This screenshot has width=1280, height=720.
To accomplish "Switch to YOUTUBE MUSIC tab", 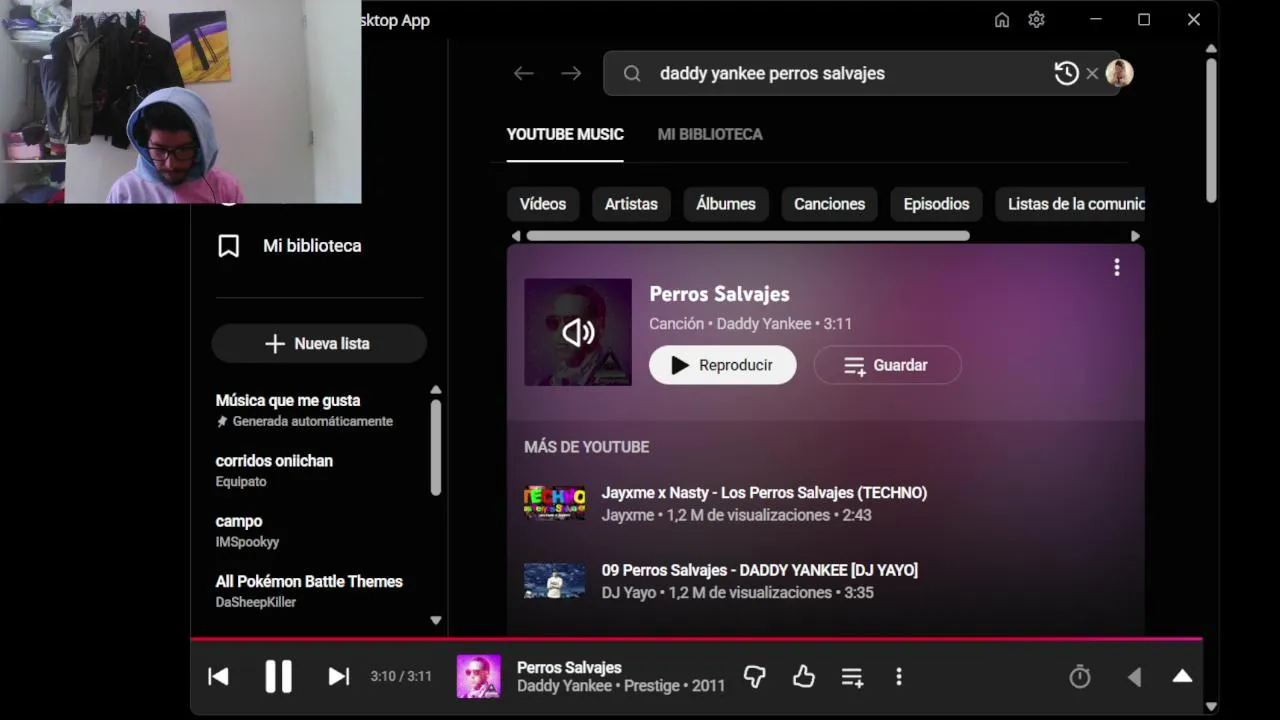I will 565,134.
